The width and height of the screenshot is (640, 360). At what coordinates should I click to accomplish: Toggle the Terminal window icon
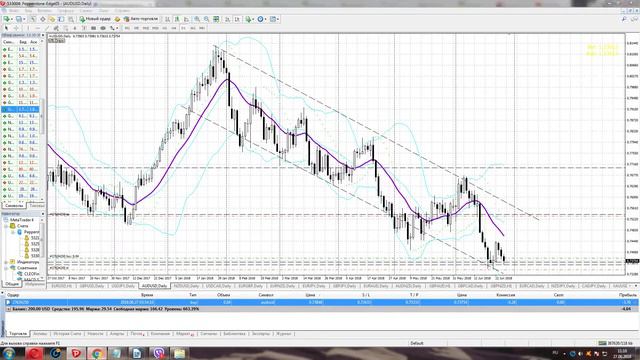click(x=61, y=19)
